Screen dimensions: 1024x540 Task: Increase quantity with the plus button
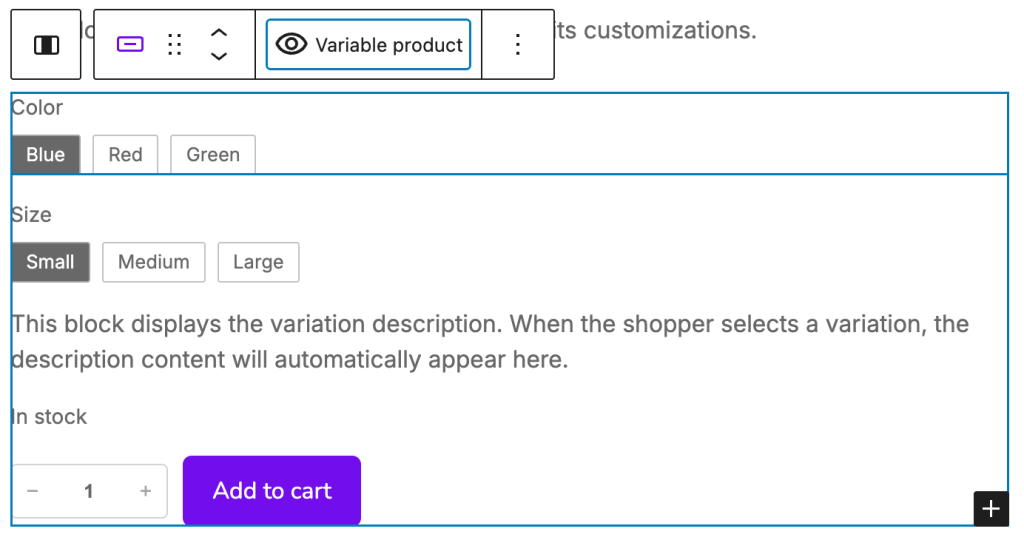click(146, 491)
